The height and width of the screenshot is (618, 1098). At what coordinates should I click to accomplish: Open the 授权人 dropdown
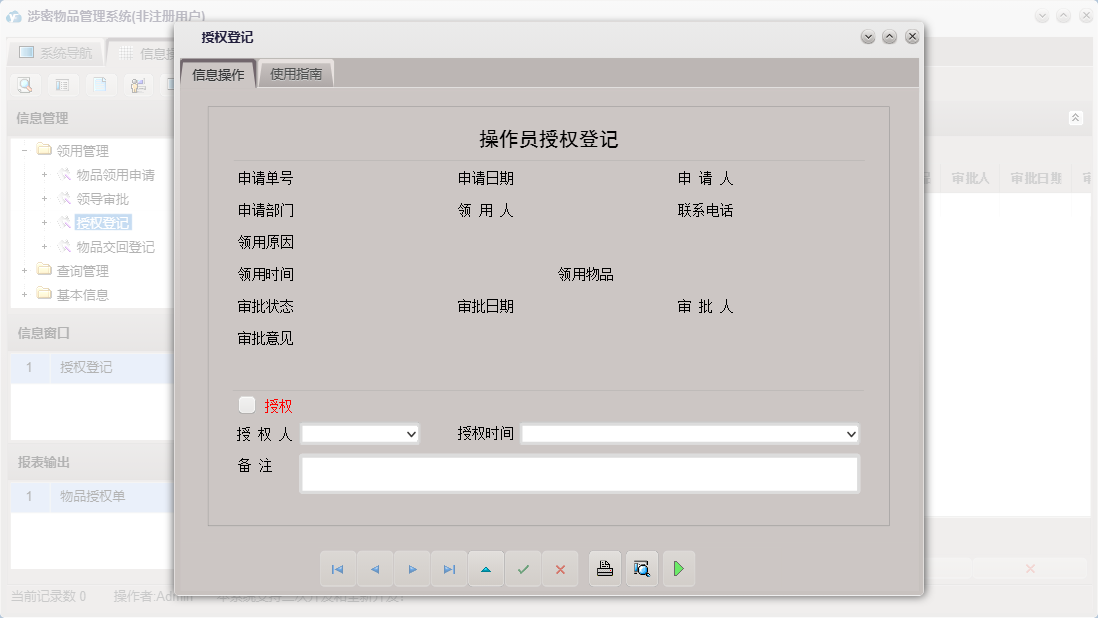(x=410, y=434)
